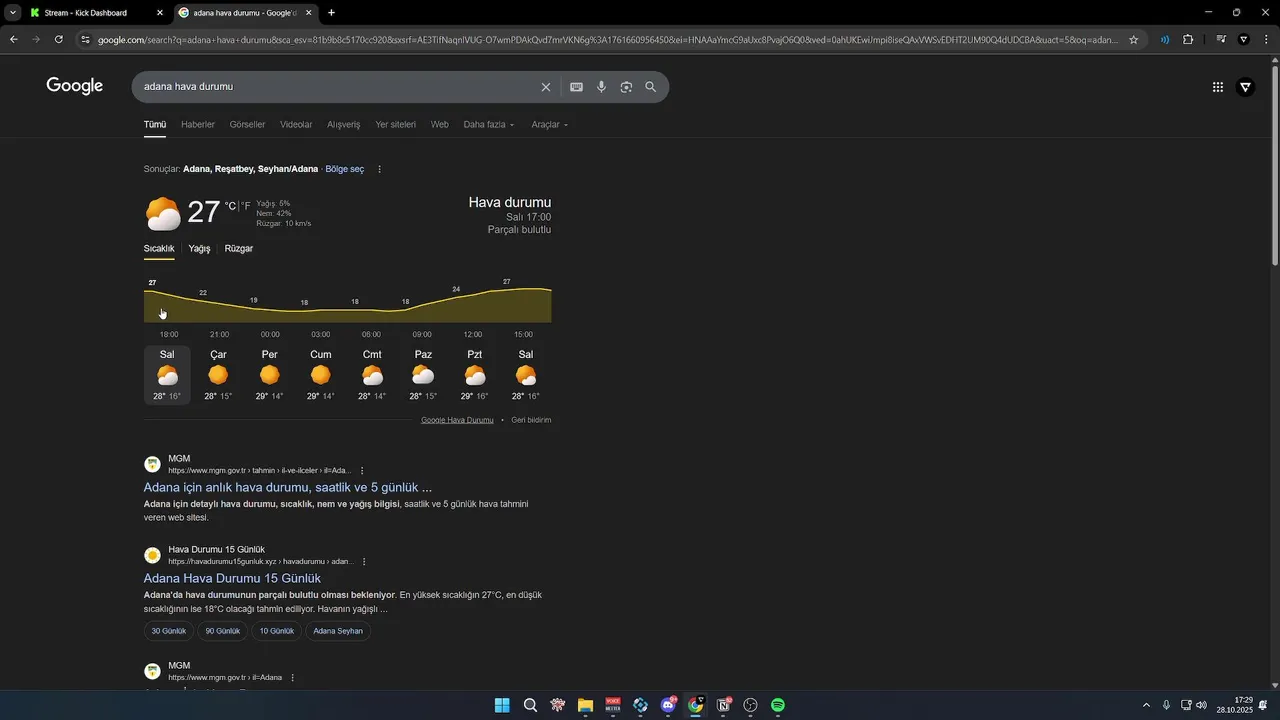Switch to the Görseller tab

pos(247,125)
